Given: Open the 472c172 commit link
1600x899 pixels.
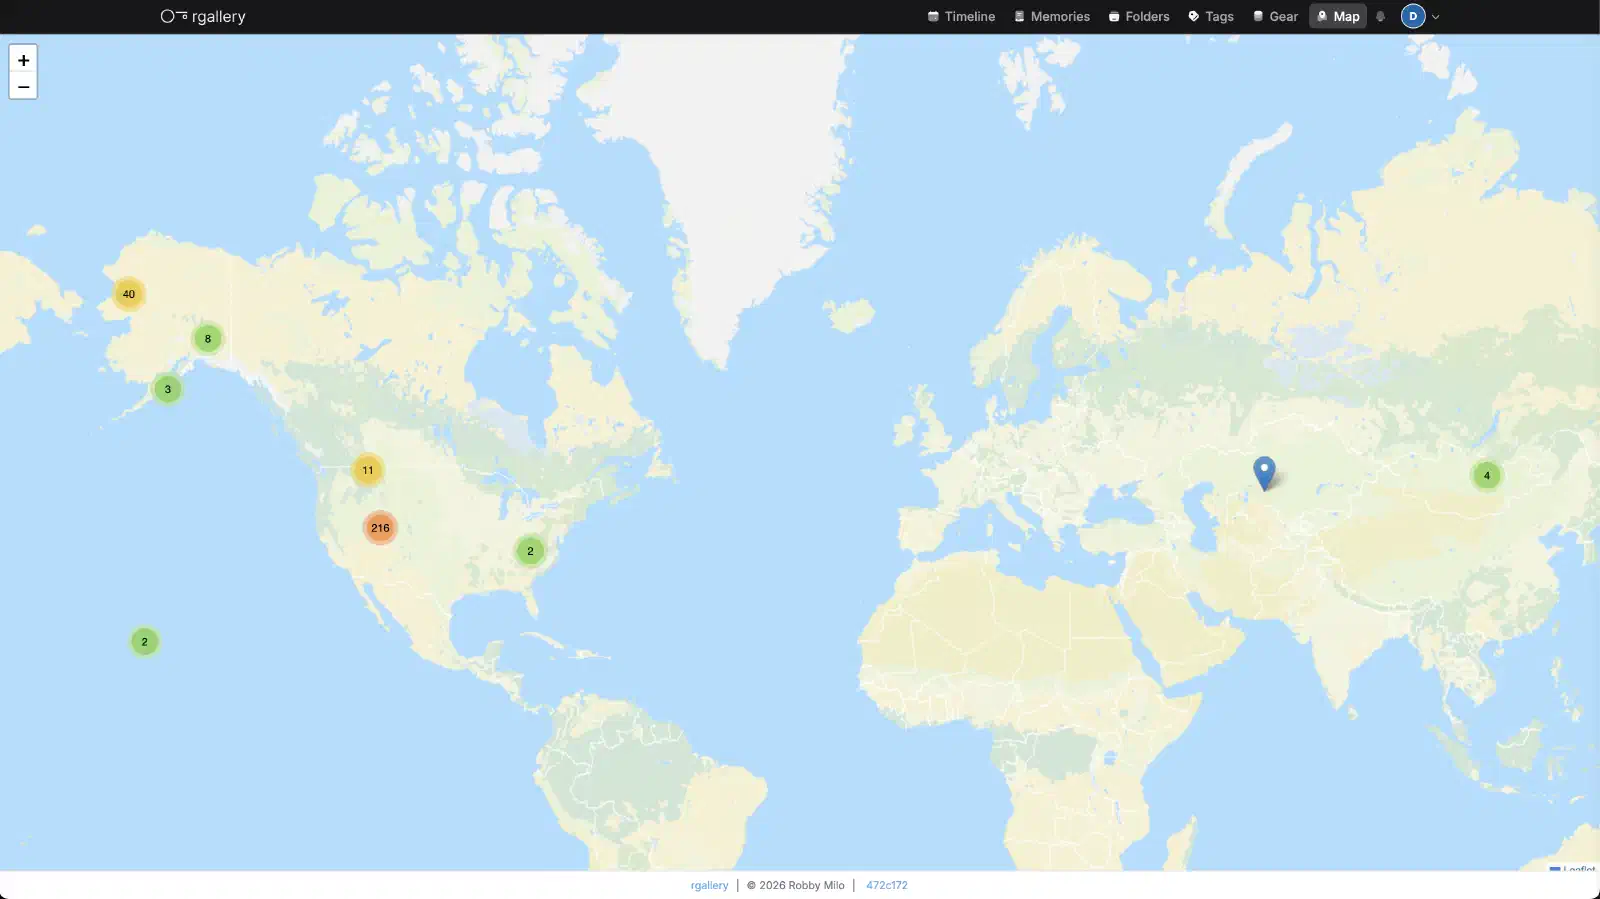Looking at the screenshot, I should tap(887, 885).
